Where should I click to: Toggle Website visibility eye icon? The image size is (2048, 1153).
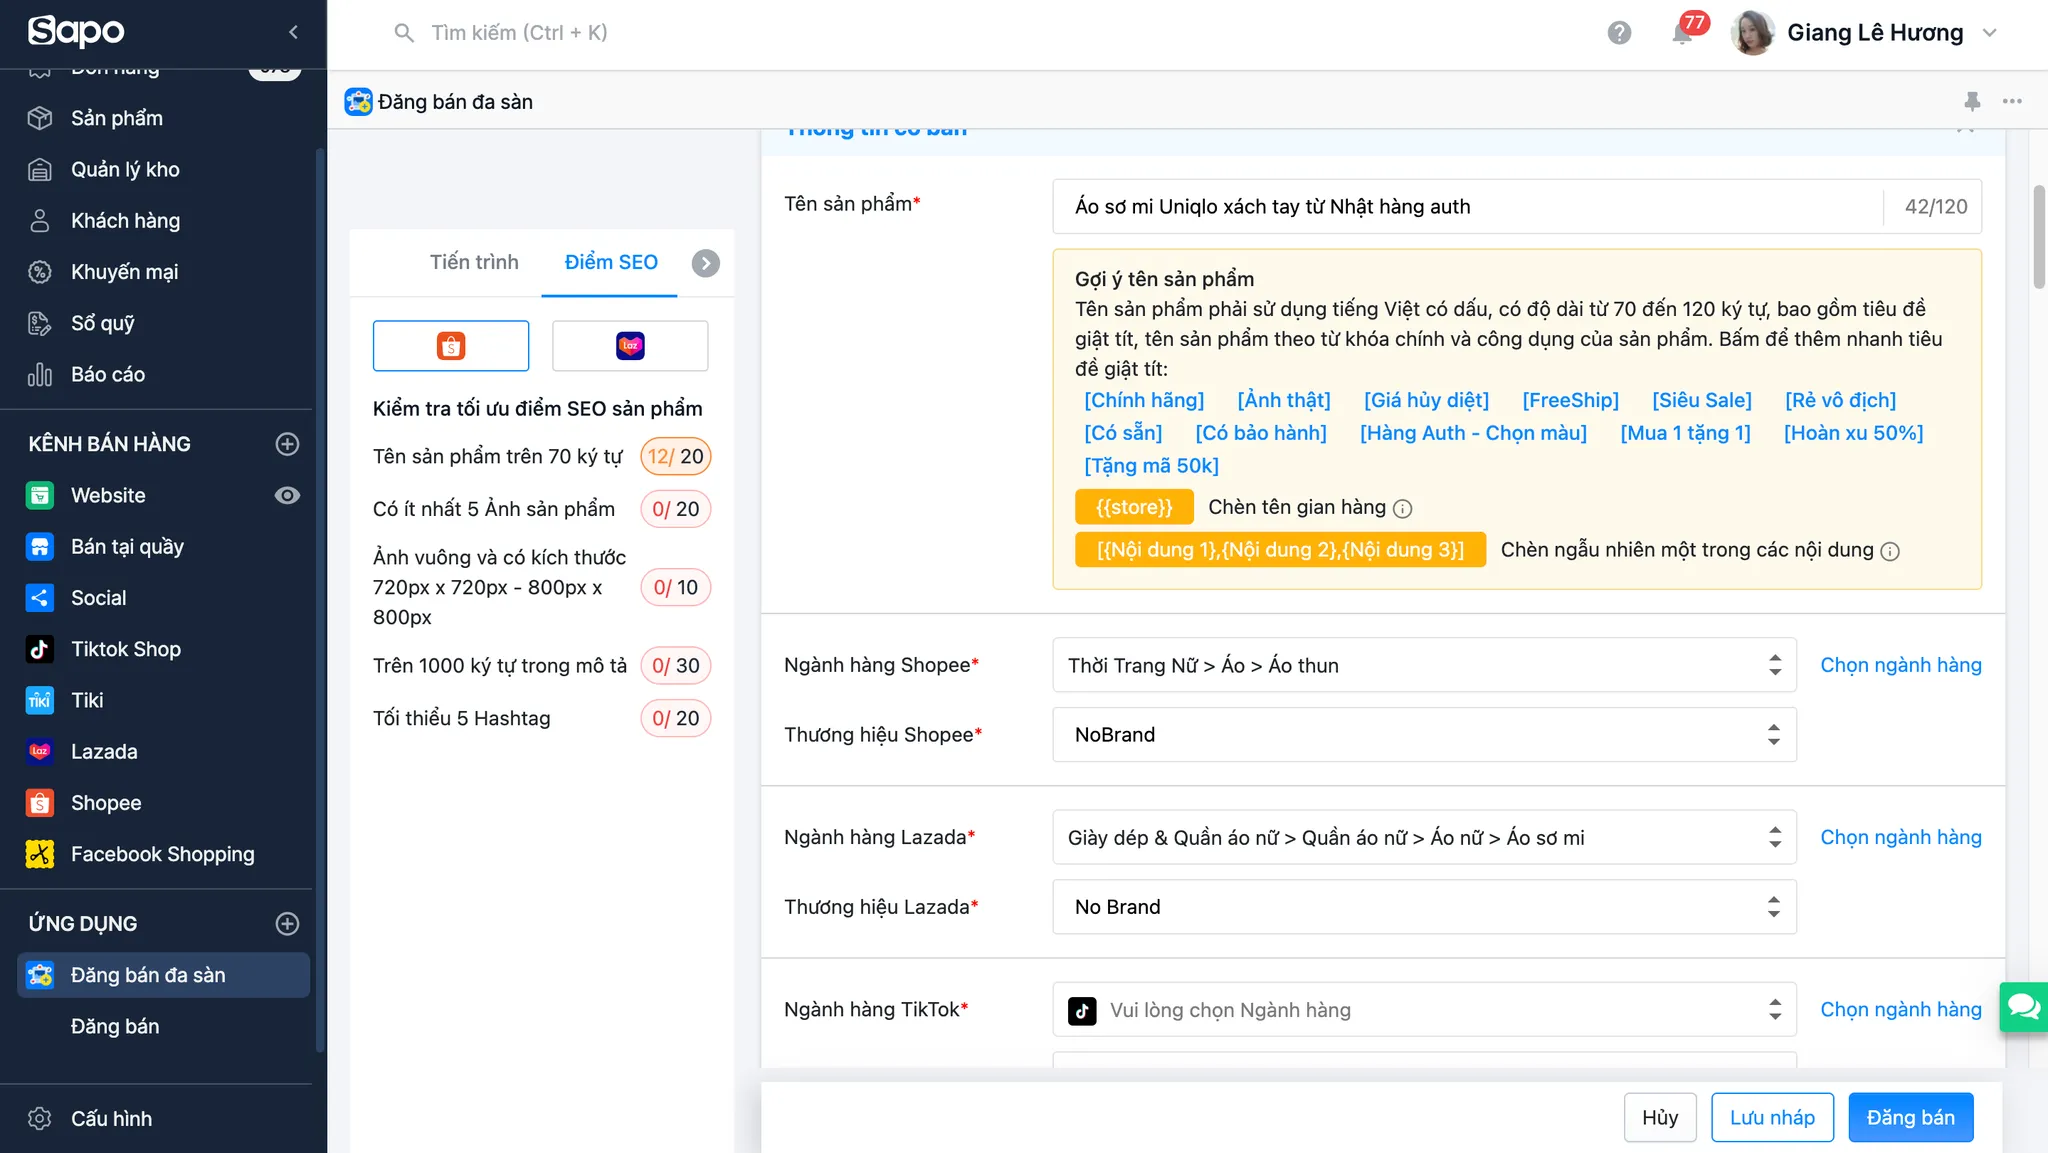coord(287,496)
